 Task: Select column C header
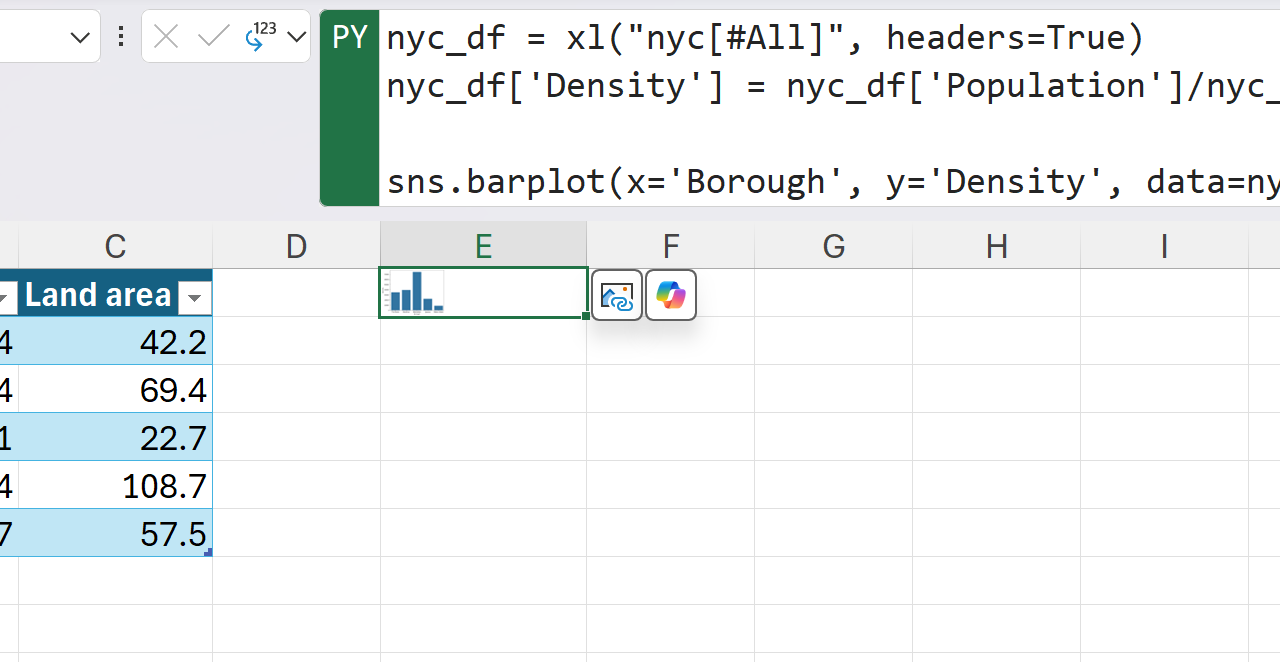click(115, 246)
